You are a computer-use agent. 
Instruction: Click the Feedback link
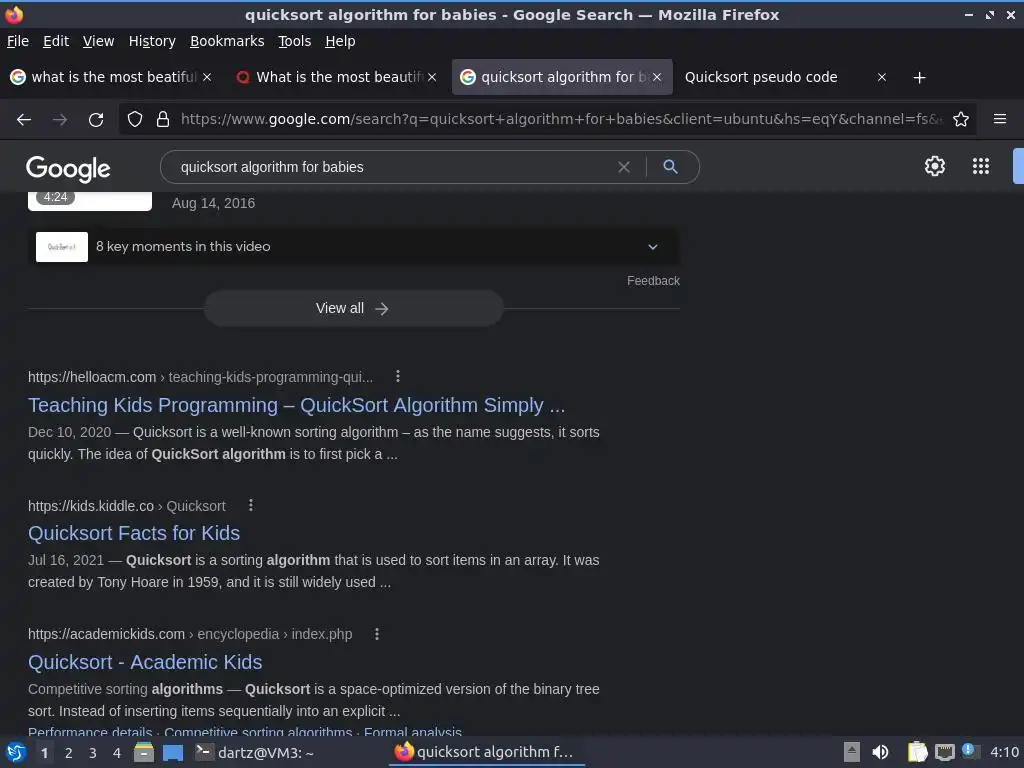pyautogui.click(x=653, y=281)
